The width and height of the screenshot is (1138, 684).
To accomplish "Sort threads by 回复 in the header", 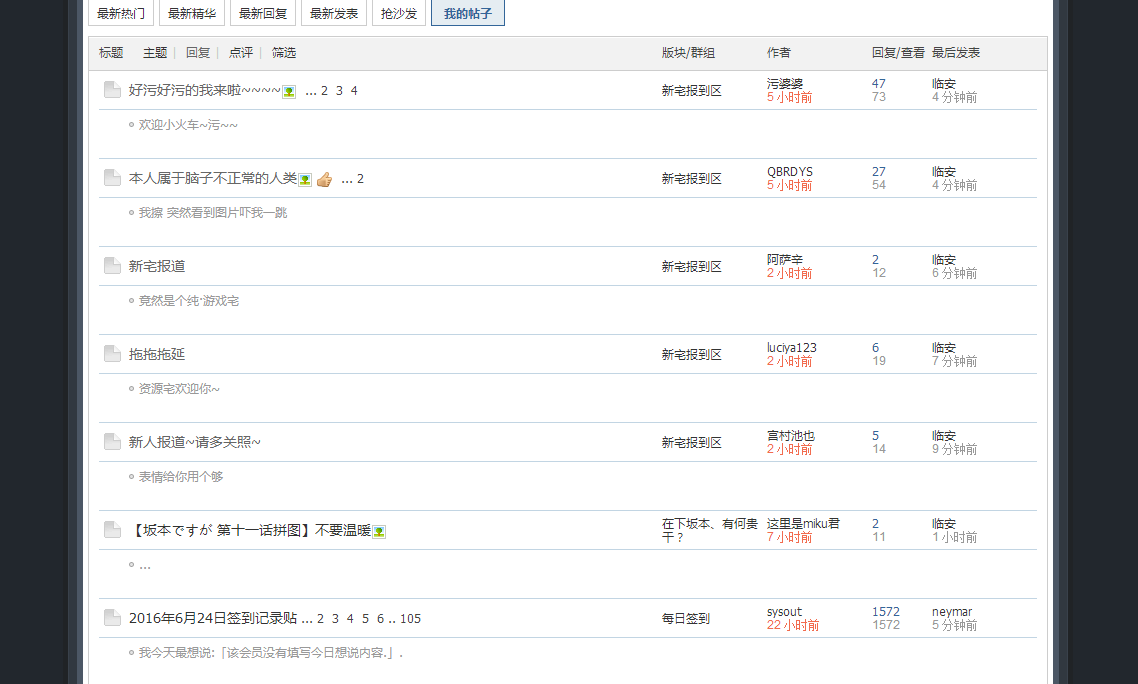I will pos(198,53).
